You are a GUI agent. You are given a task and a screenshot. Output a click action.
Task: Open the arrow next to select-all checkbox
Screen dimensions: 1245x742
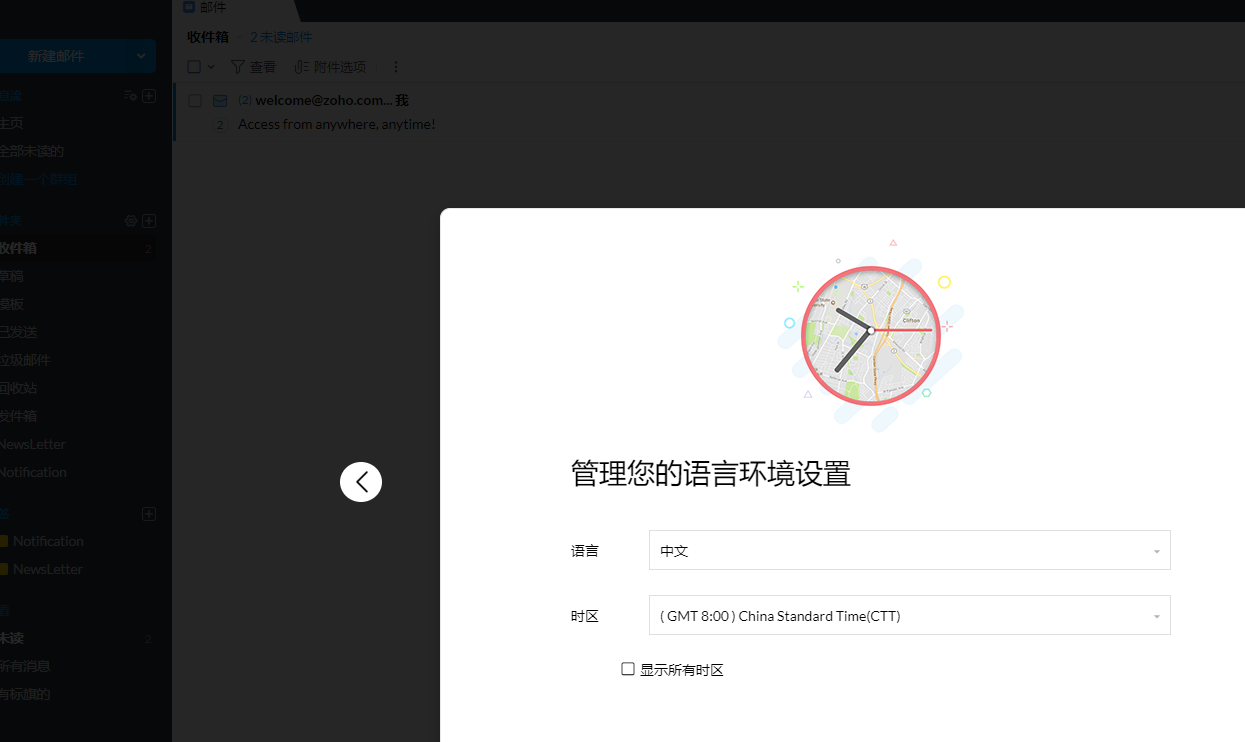211,67
